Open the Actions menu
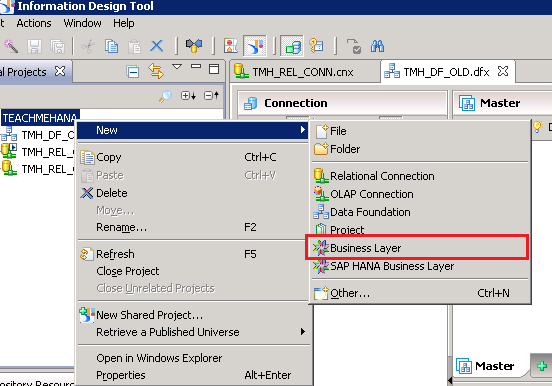The image size is (552, 386). pyautogui.click(x=34, y=23)
